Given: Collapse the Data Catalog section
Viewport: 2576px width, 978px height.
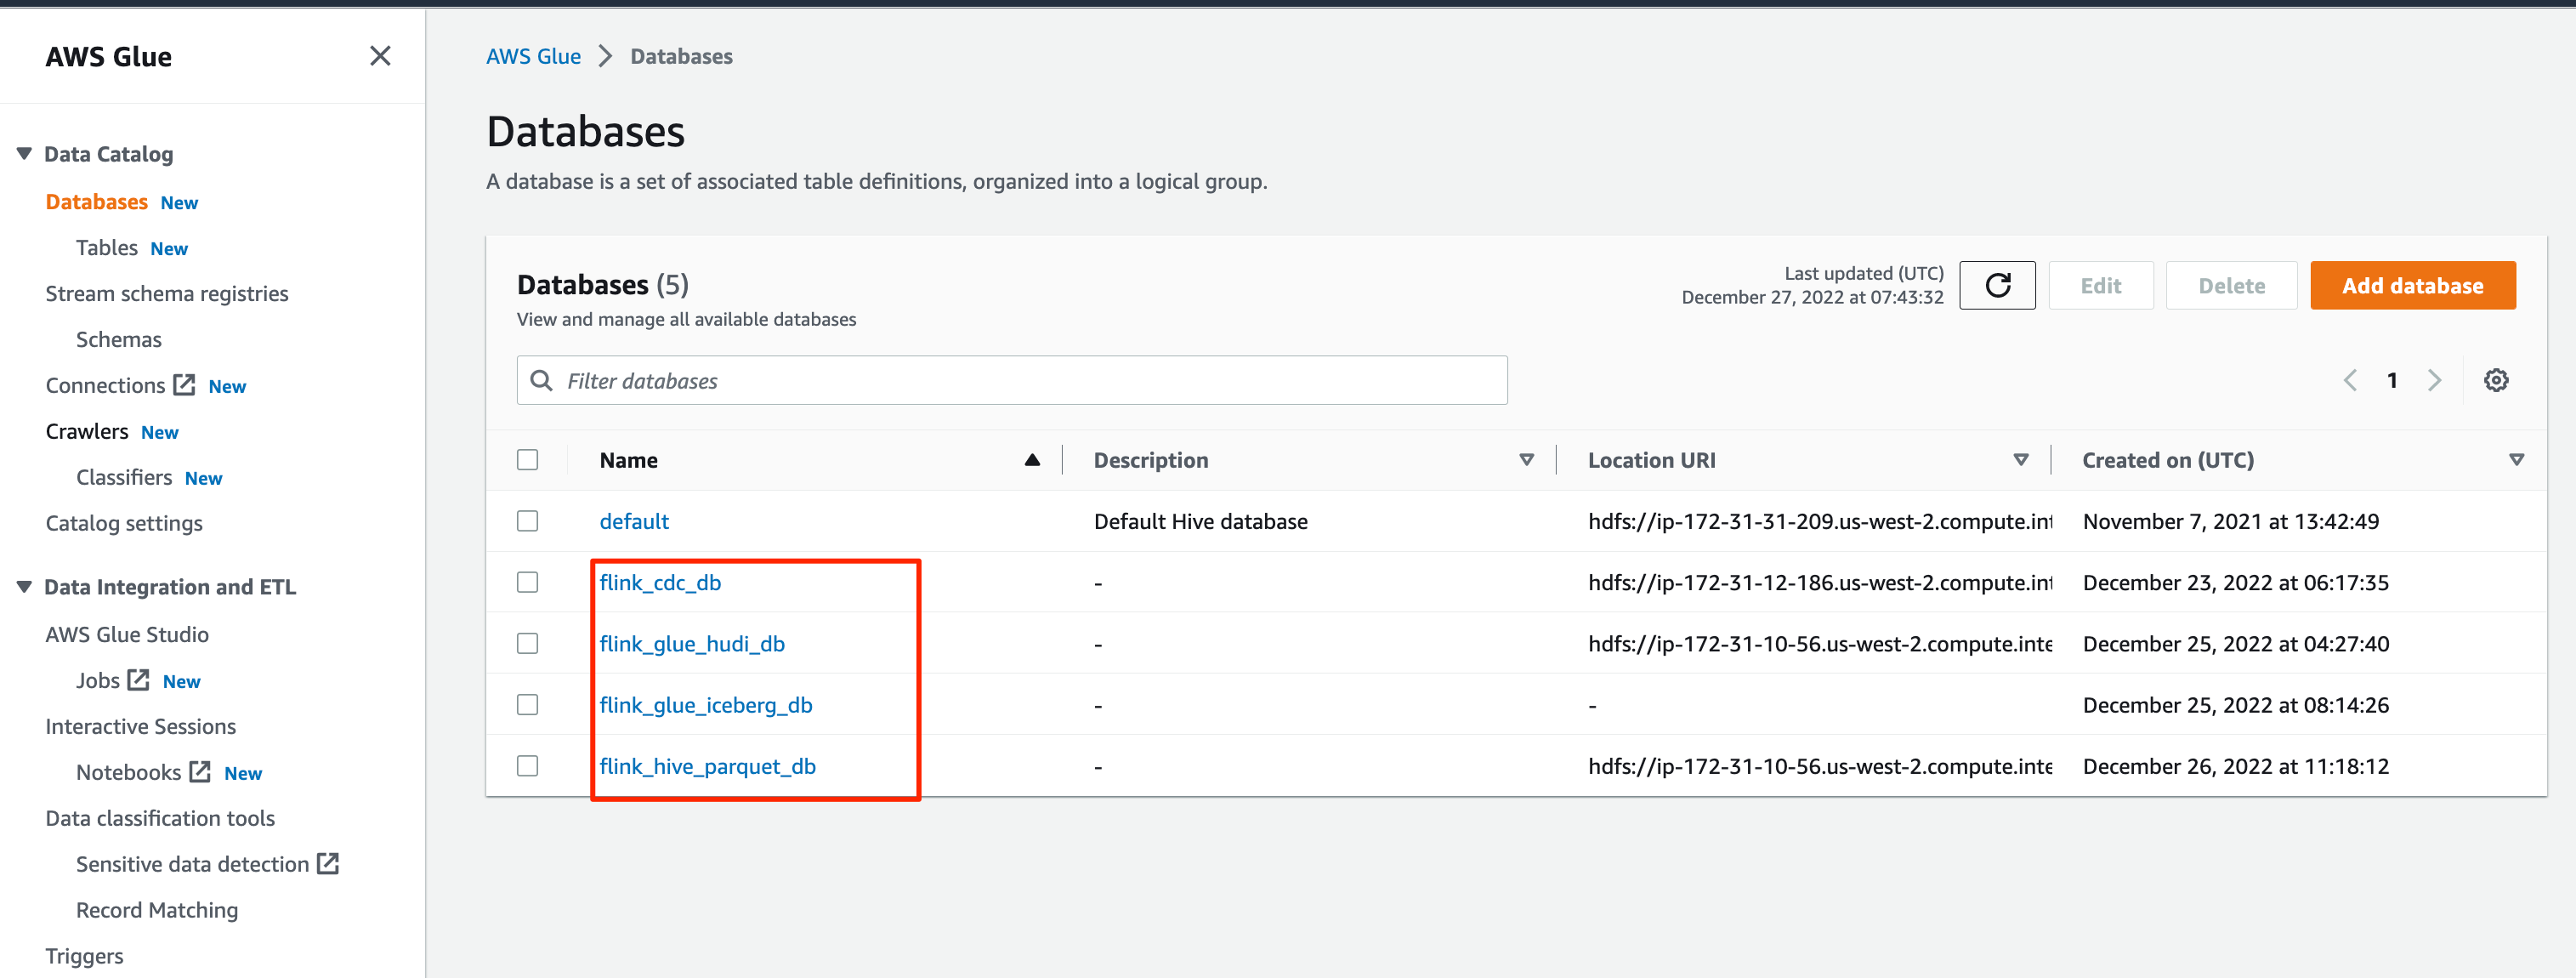Looking at the screenshot, I should click(x=24, y=154).
